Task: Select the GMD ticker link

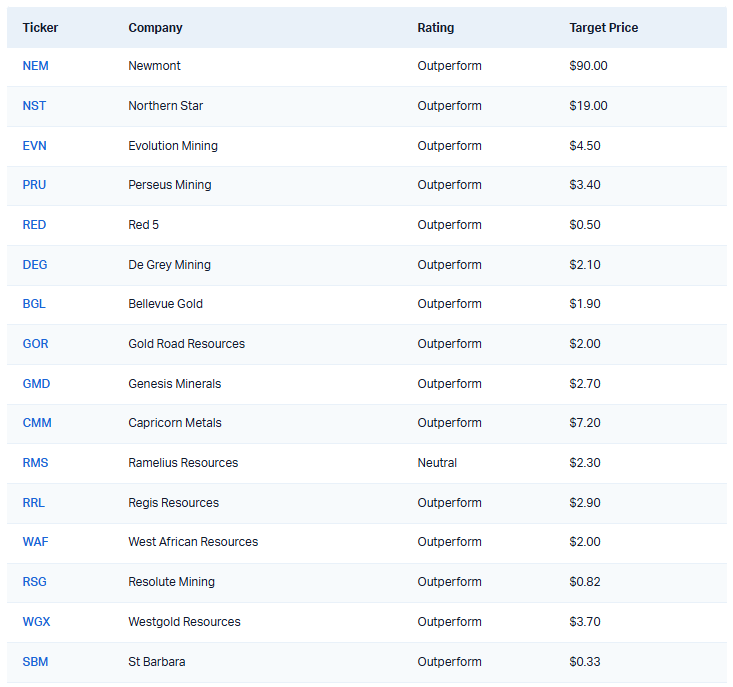Action: point(36,384)
